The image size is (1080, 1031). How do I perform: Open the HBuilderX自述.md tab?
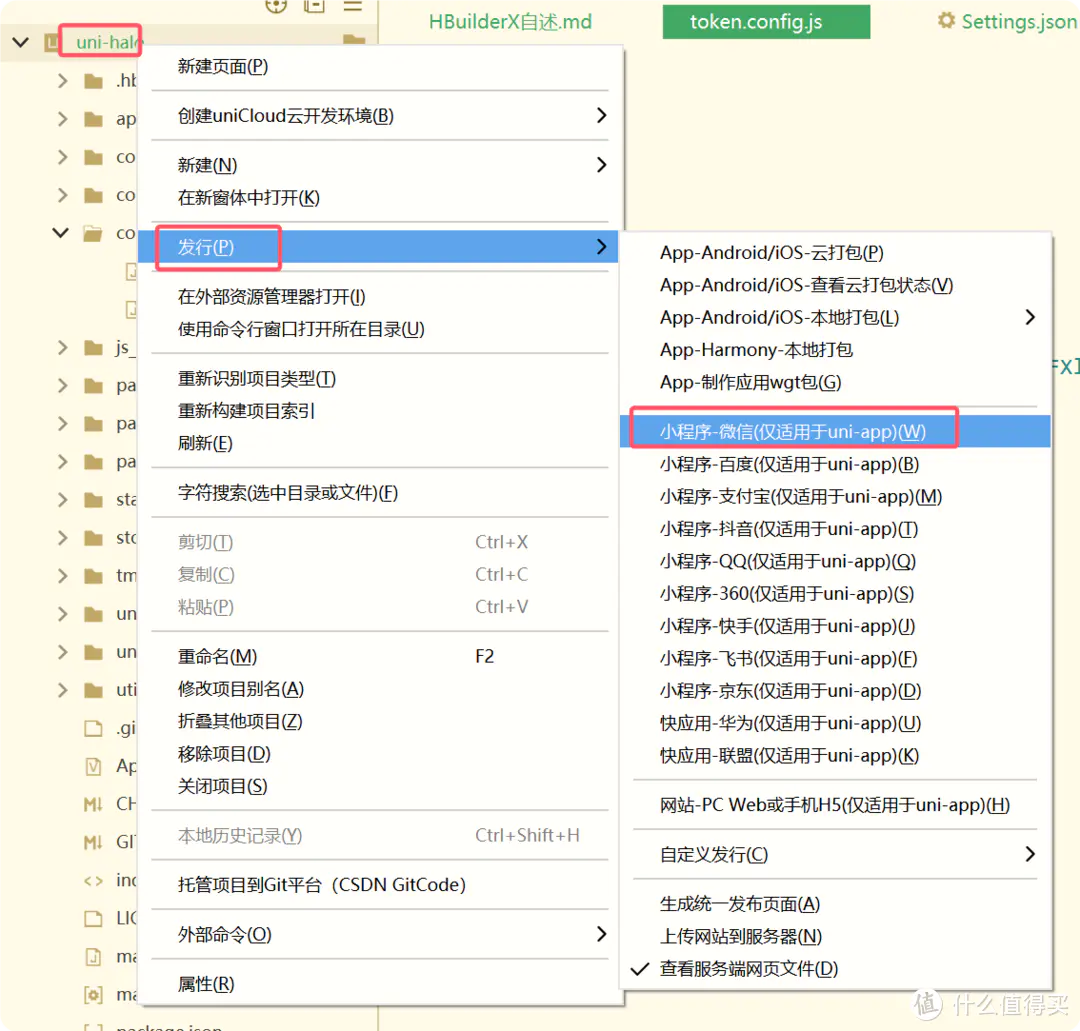tap(510, 22)
